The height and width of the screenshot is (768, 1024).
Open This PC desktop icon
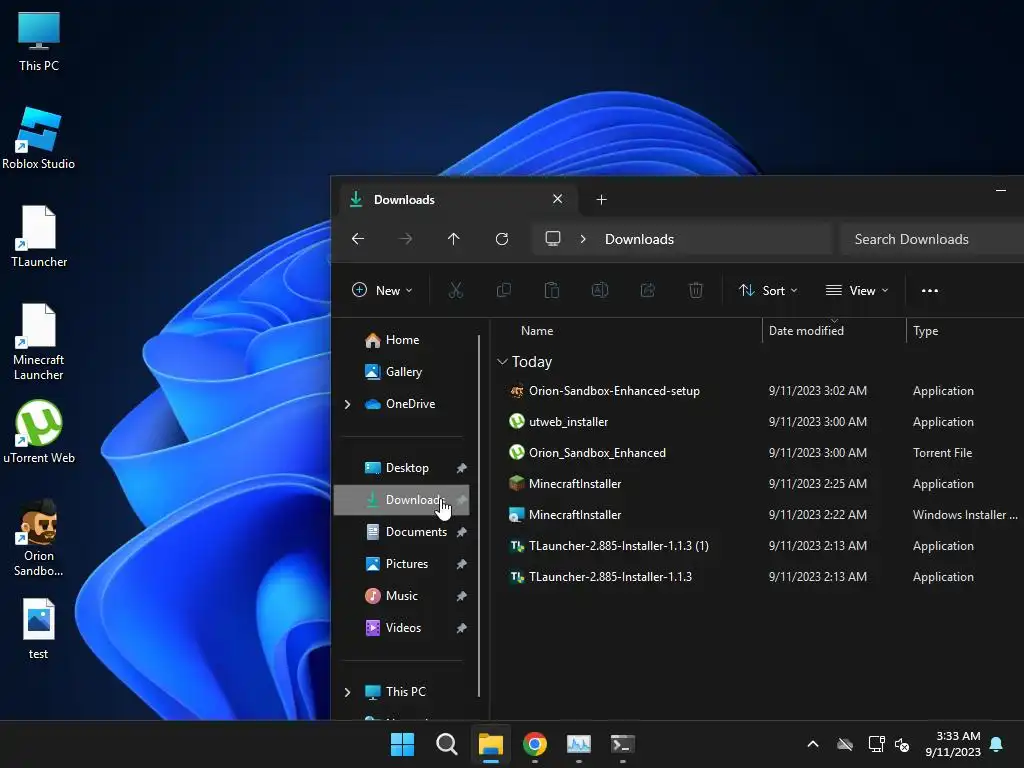coord(39,41)
